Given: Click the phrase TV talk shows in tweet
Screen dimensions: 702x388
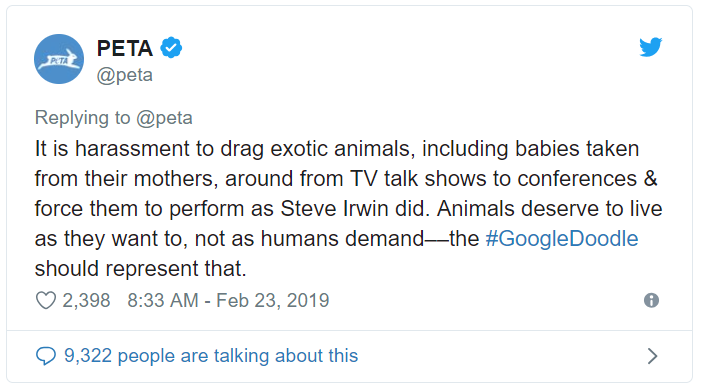Looking at the screenshot, I should pos(419,179).
